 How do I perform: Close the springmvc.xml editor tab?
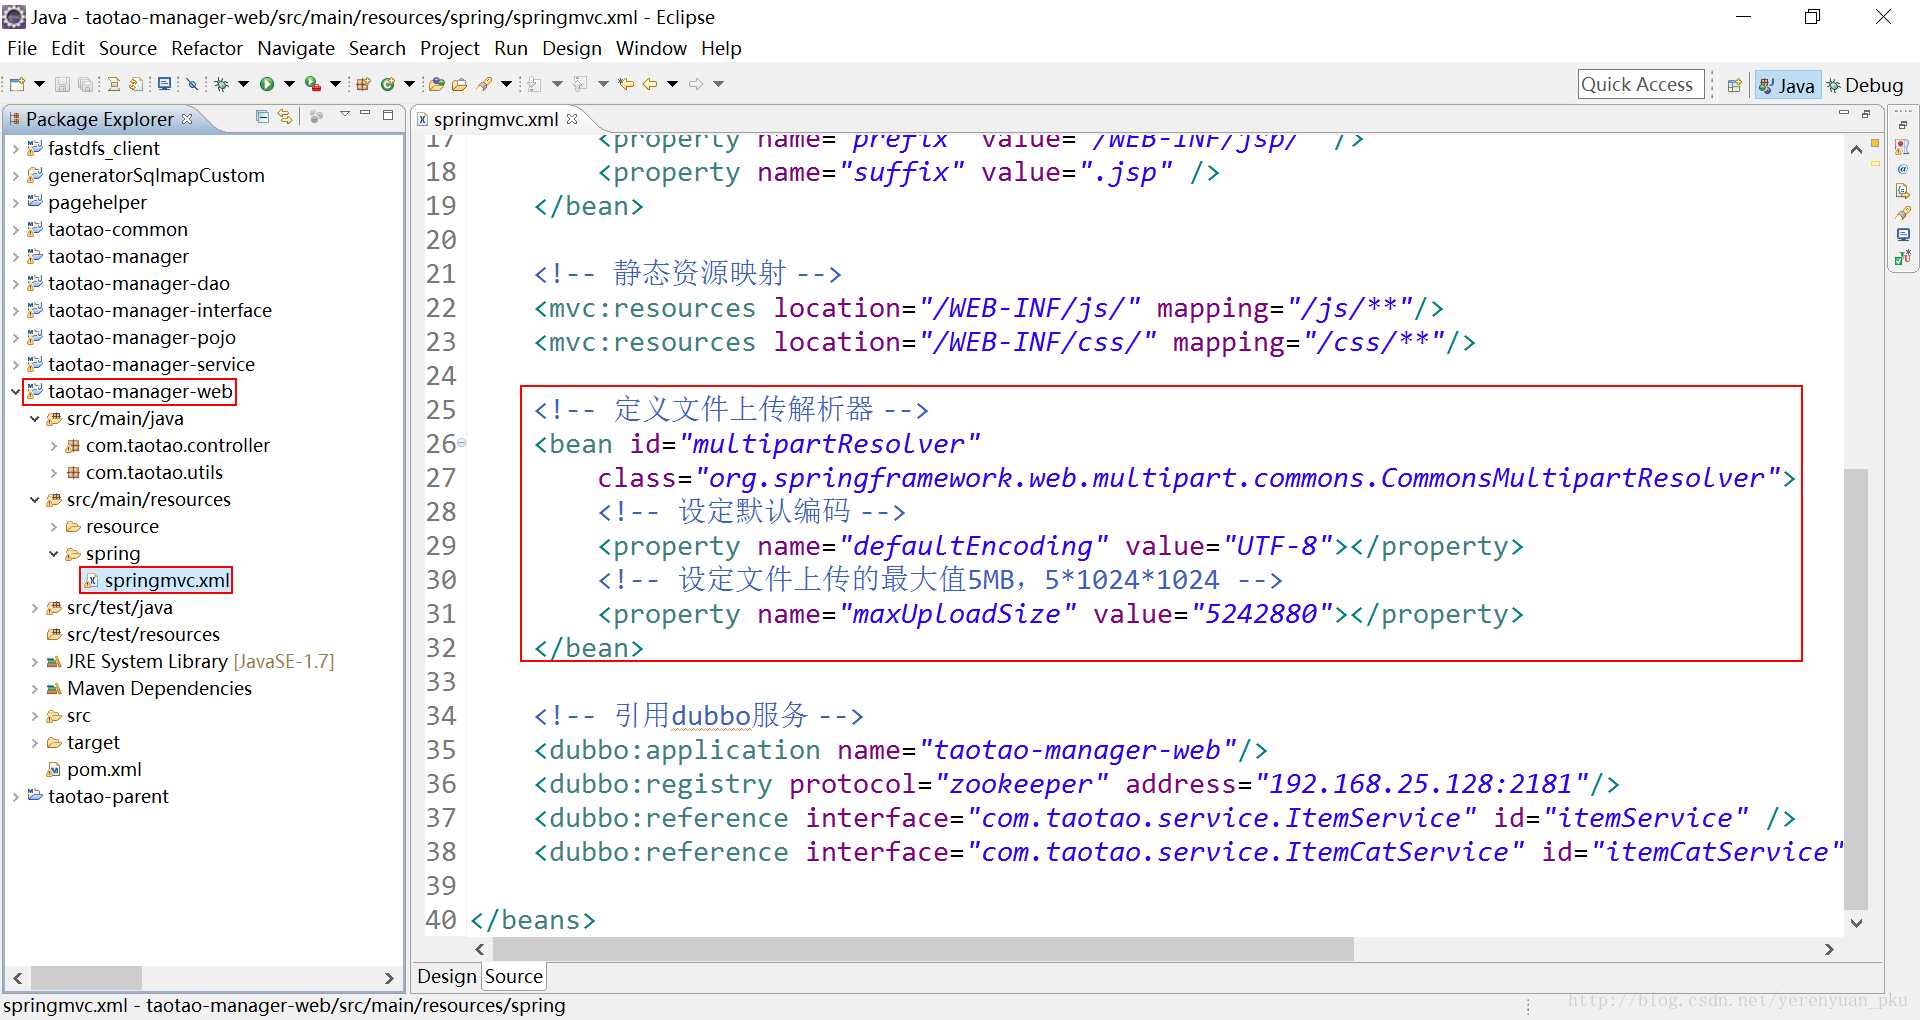pos(572,118)
